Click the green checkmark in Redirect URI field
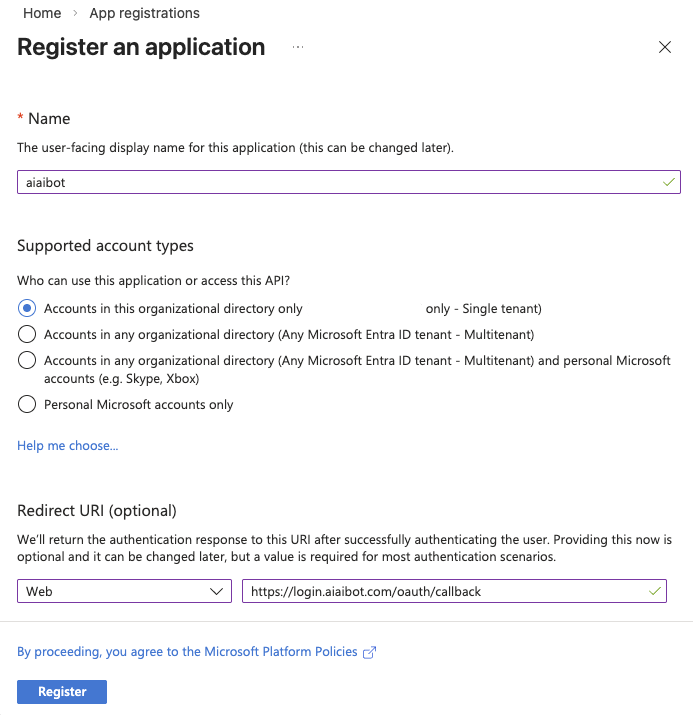The width and height of the screenshot is (693, 715). coord(655,591)
